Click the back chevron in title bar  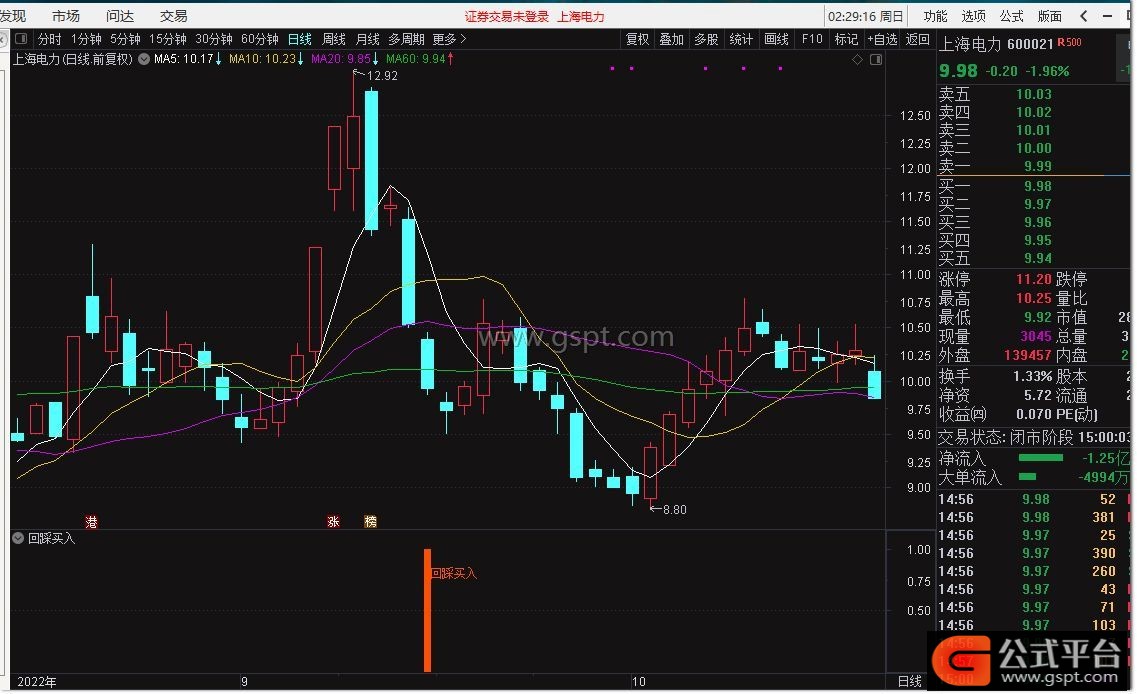tap(1083, 16)
